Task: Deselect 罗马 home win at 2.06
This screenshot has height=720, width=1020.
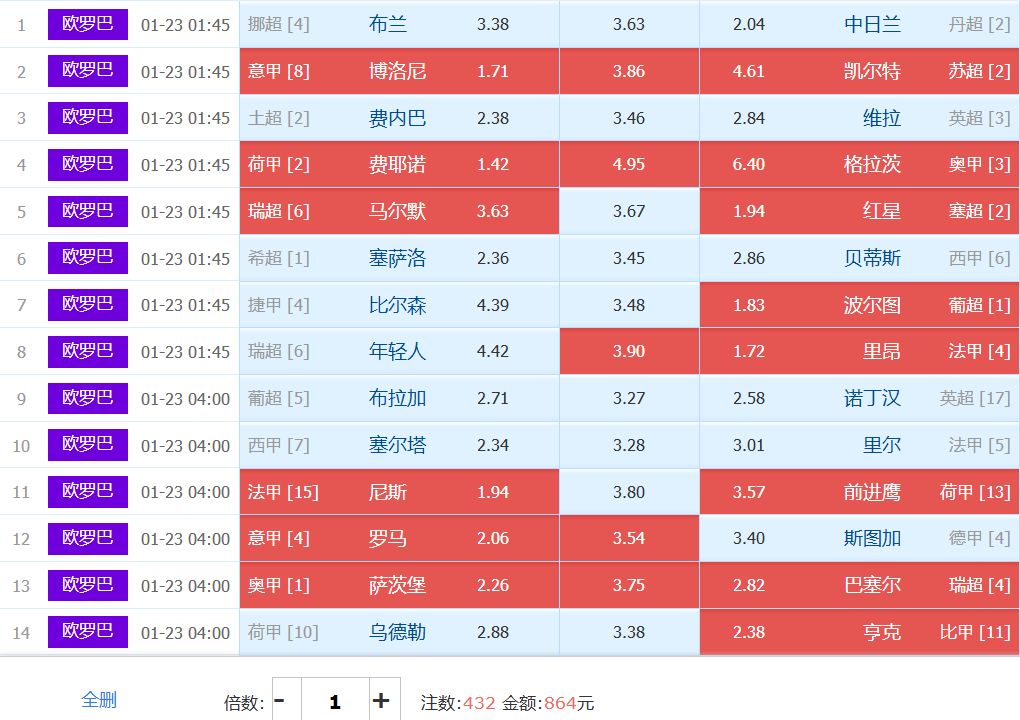Action: (399, 538)
